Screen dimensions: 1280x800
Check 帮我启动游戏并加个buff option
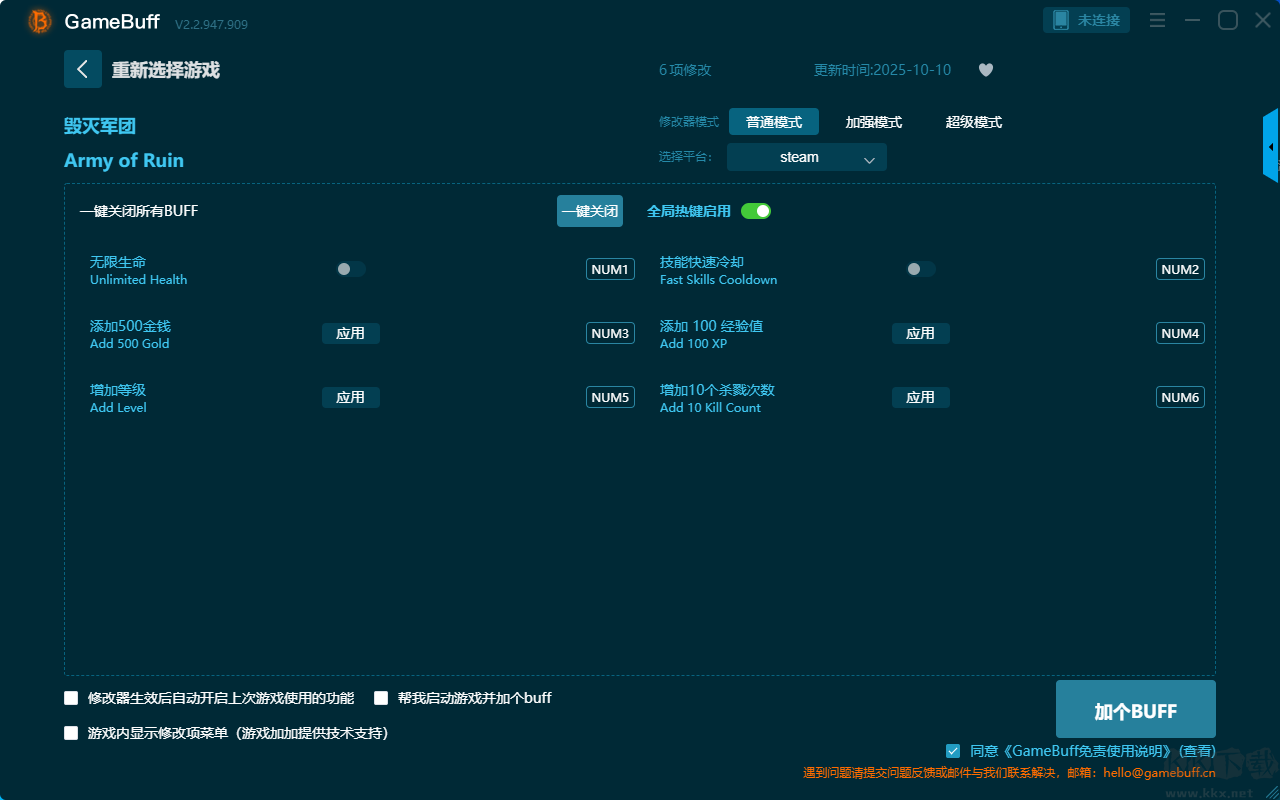[x=381, y=698]
